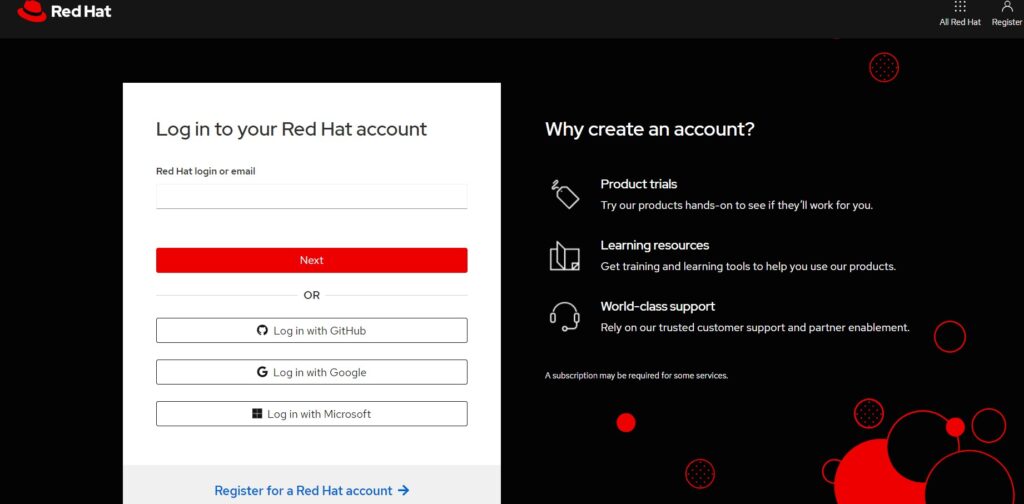Click the 'Log in to your Red Hat account' heading
Image resolution: width=1024 pixels, height=504 pixels.
pyautogui.click(x=291, y=129)
